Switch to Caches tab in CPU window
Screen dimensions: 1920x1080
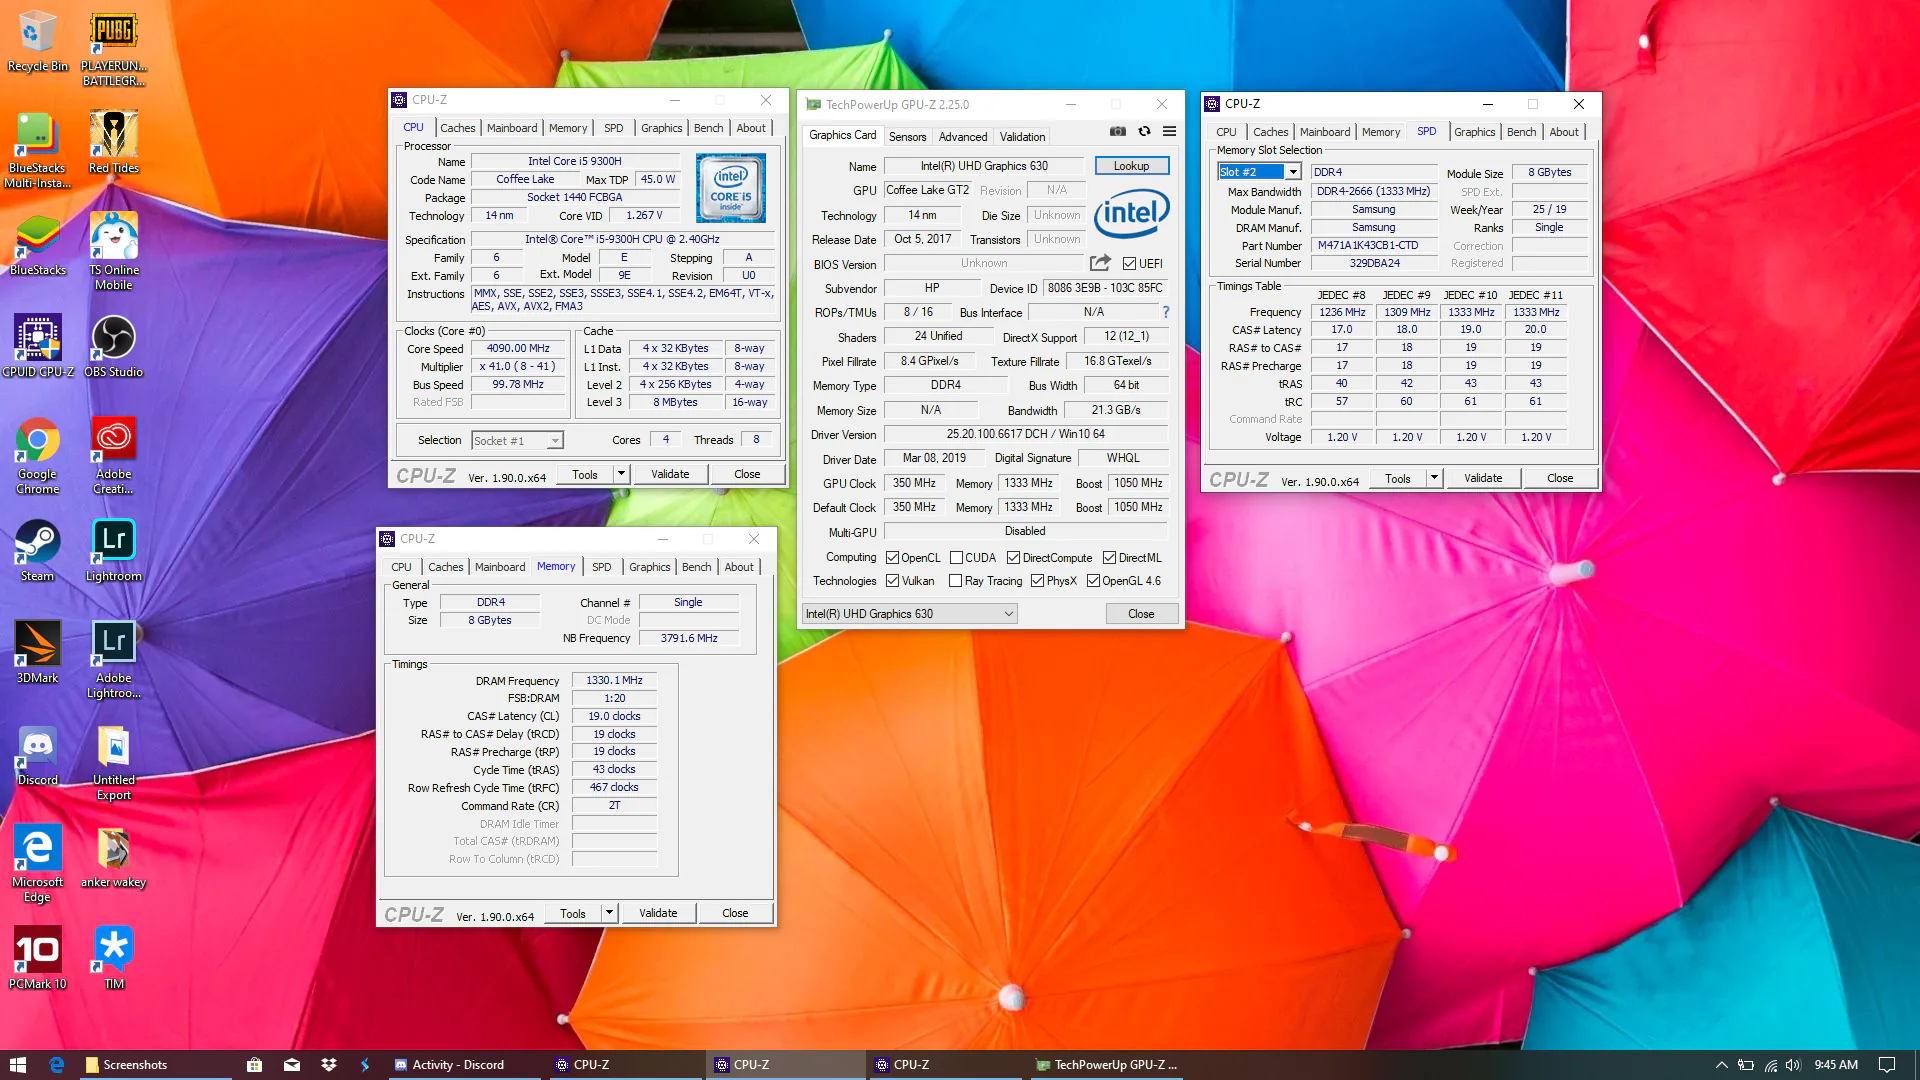(458, 128)
